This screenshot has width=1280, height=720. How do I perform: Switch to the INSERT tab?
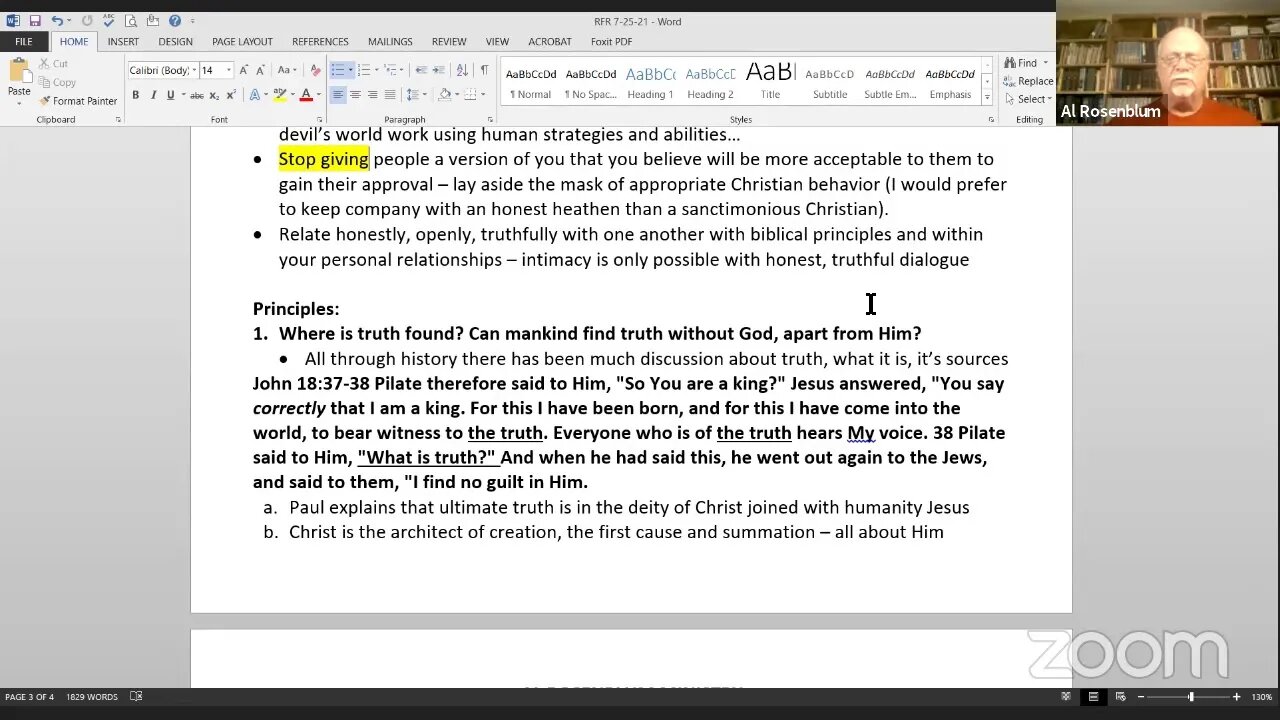click(123, 41)
